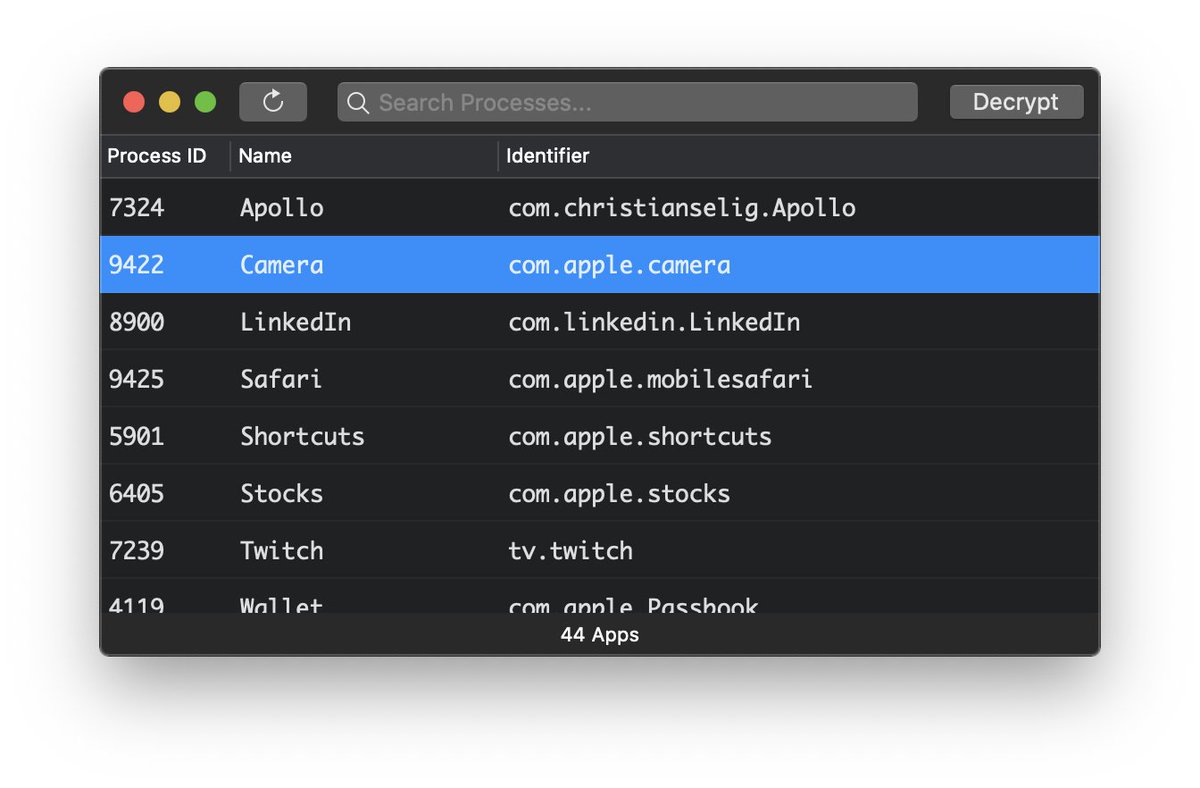Viewport: 1200px width, 788px height.
Task: Click com.apple.shortcuts identifier
Action: [x=640, y=436]
